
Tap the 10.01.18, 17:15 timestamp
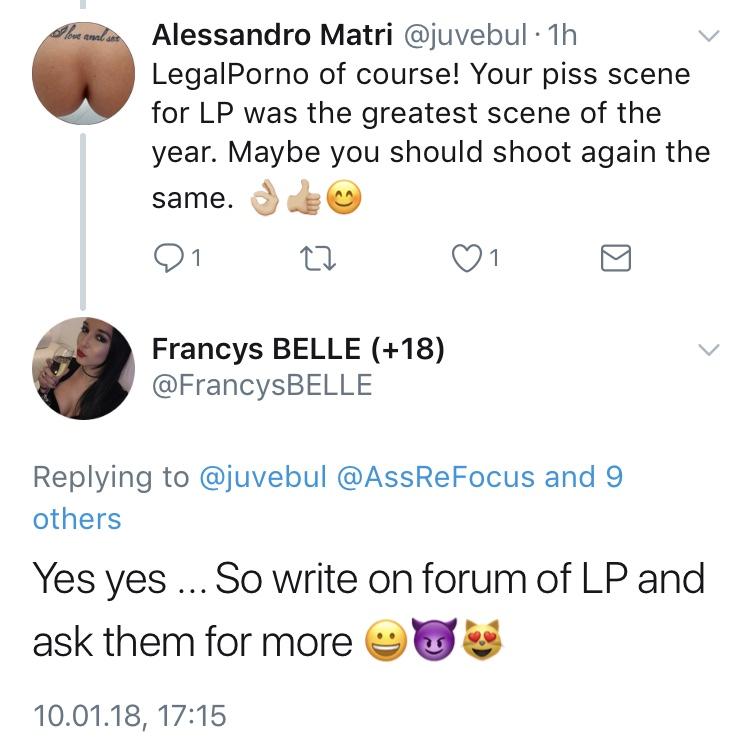(x=130, y=716)
